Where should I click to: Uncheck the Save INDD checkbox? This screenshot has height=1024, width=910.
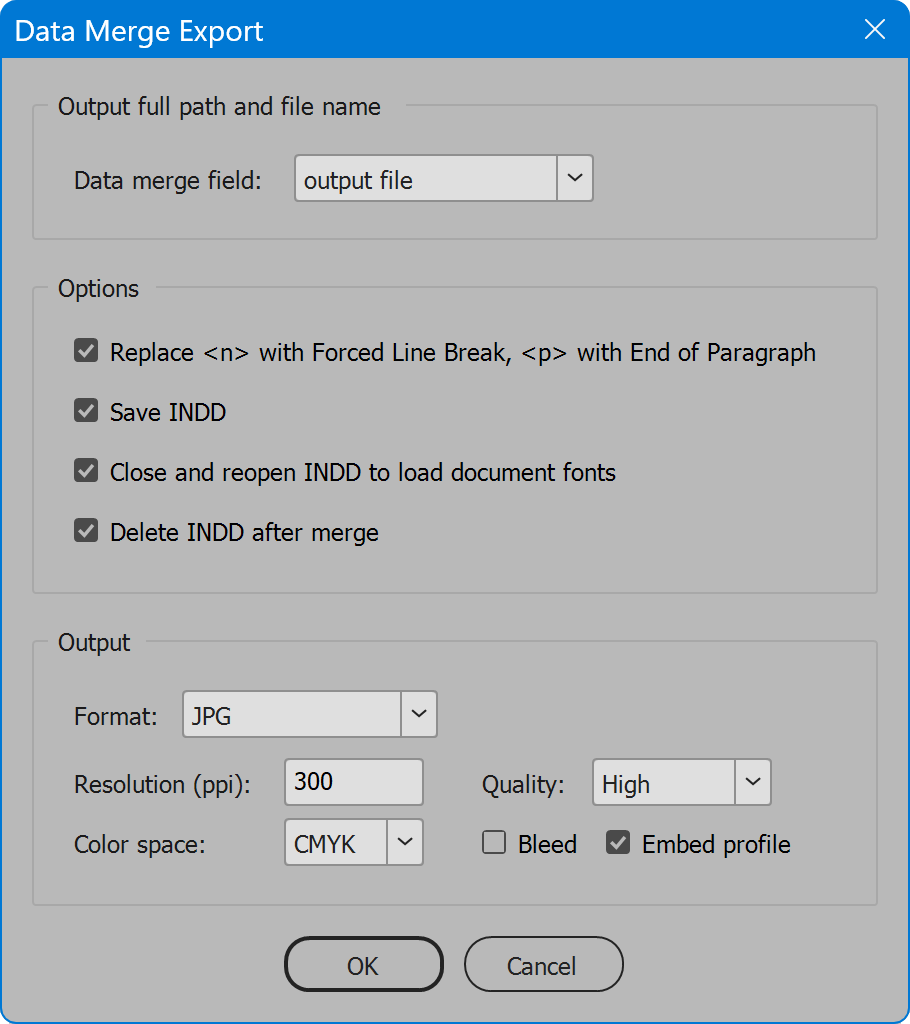tap(86, 411)
